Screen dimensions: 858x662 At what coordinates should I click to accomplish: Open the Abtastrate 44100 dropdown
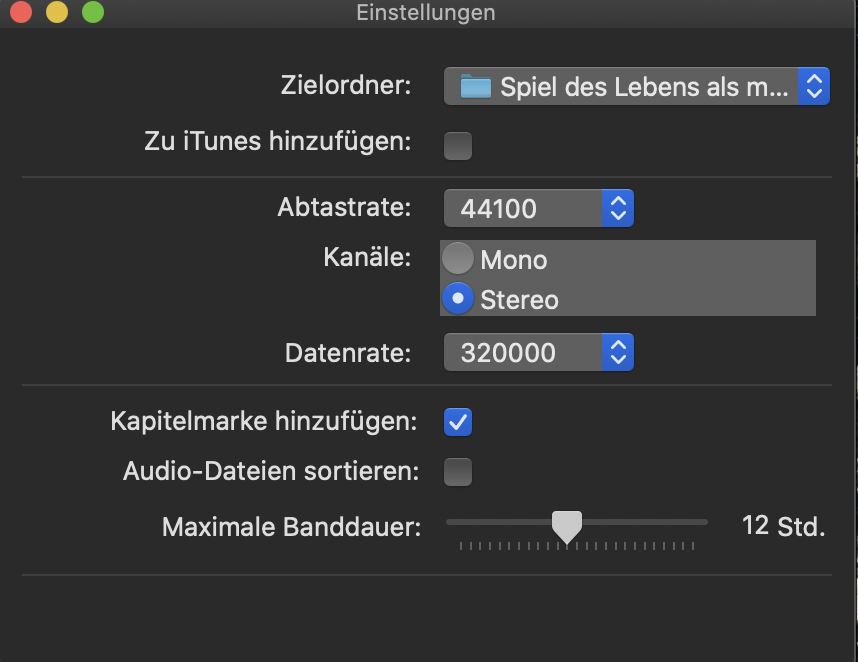point(525,209)
